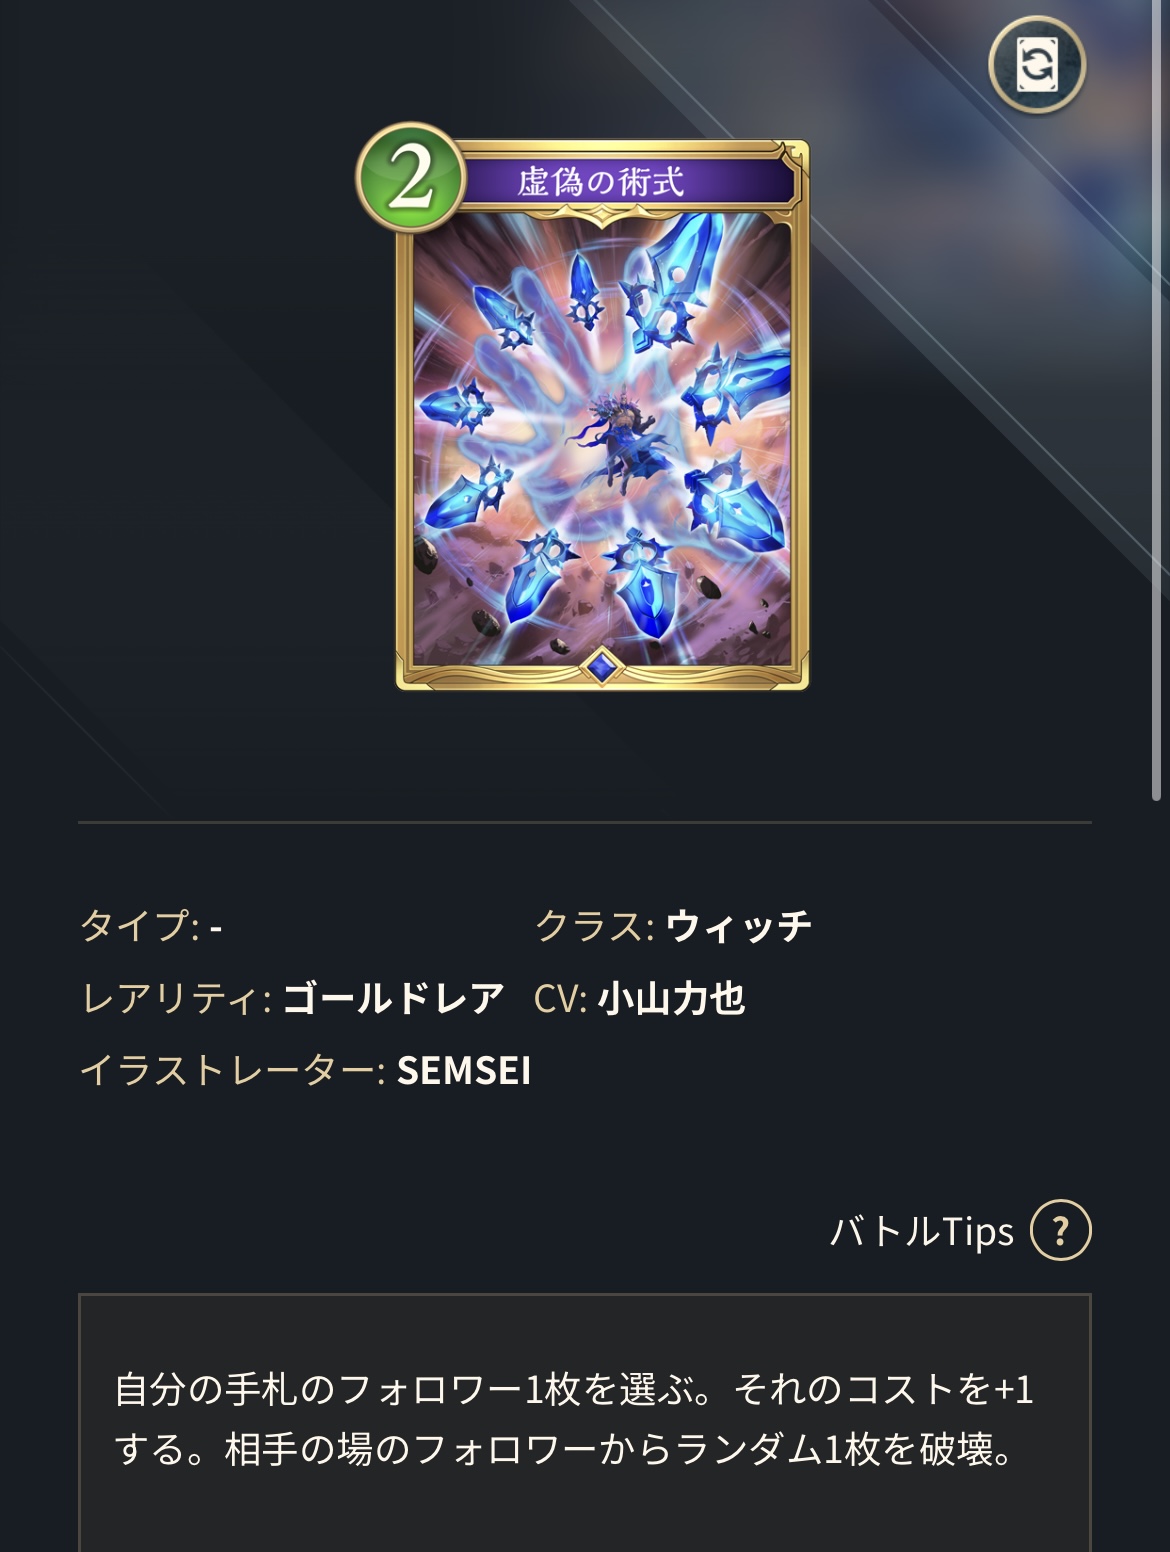Click illustrator name SEMSEI
Image resolution: width=1170 pixels, height=1552 pixels.
(x=464, y=1071)
